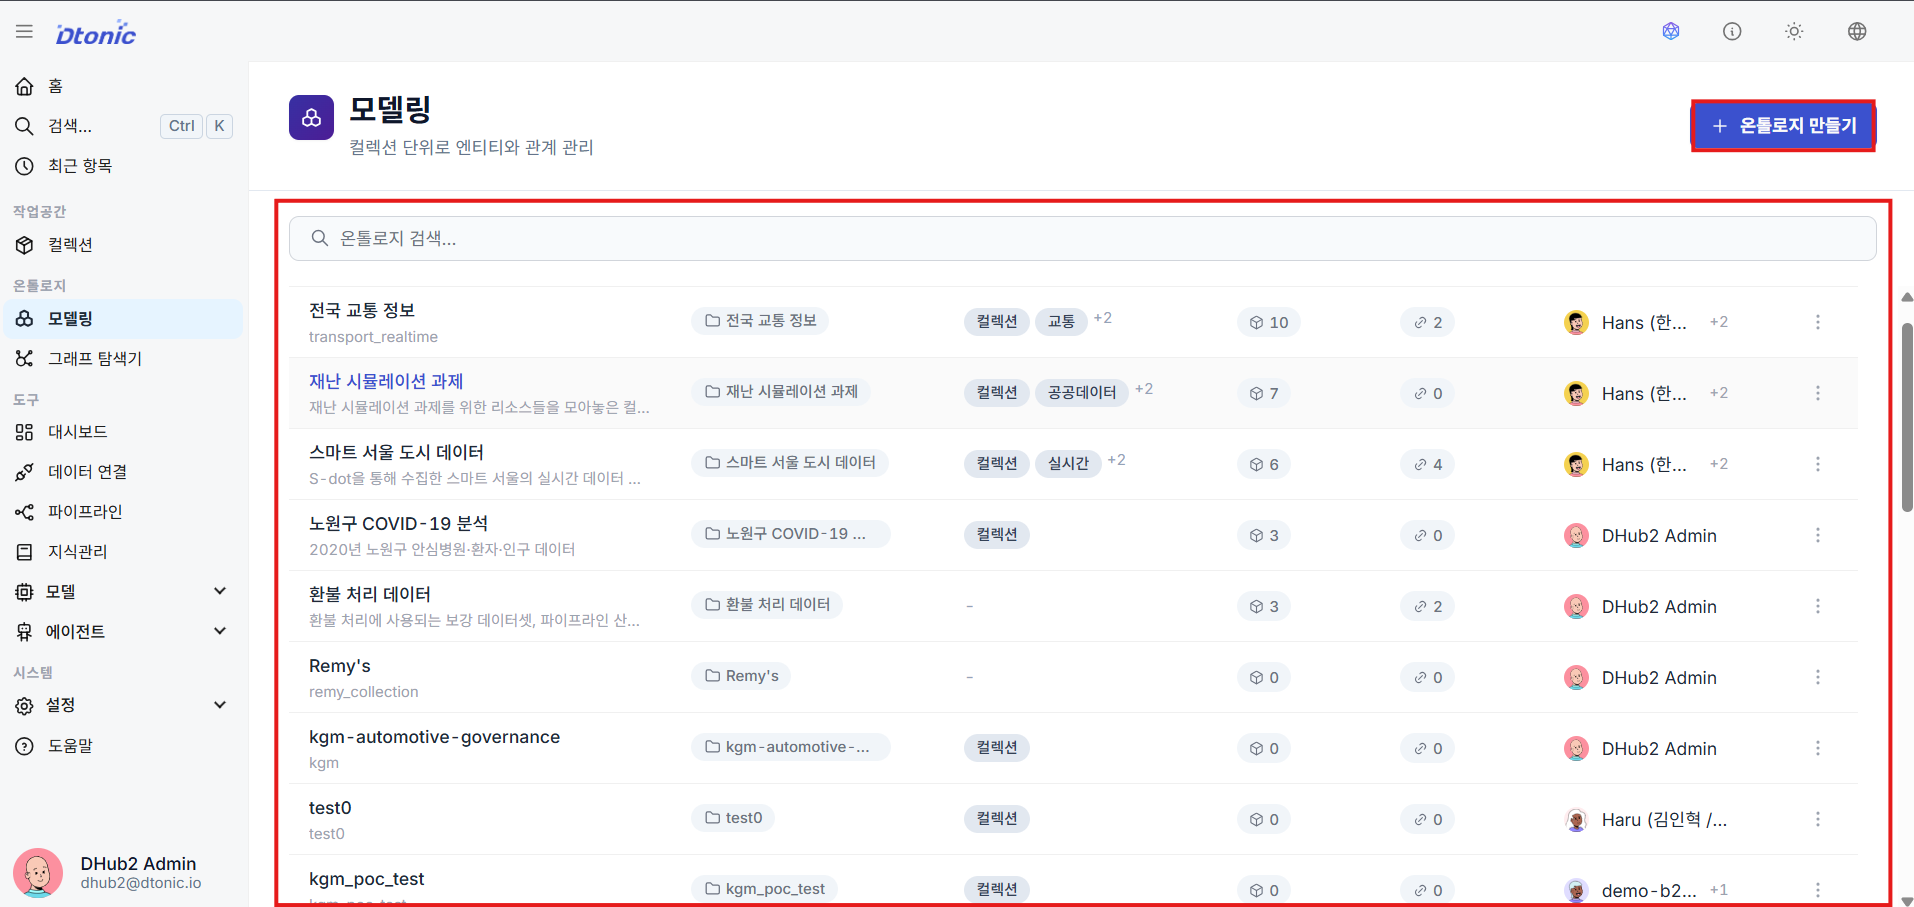Open Remy's ontology row title

(x=340, y=666)
